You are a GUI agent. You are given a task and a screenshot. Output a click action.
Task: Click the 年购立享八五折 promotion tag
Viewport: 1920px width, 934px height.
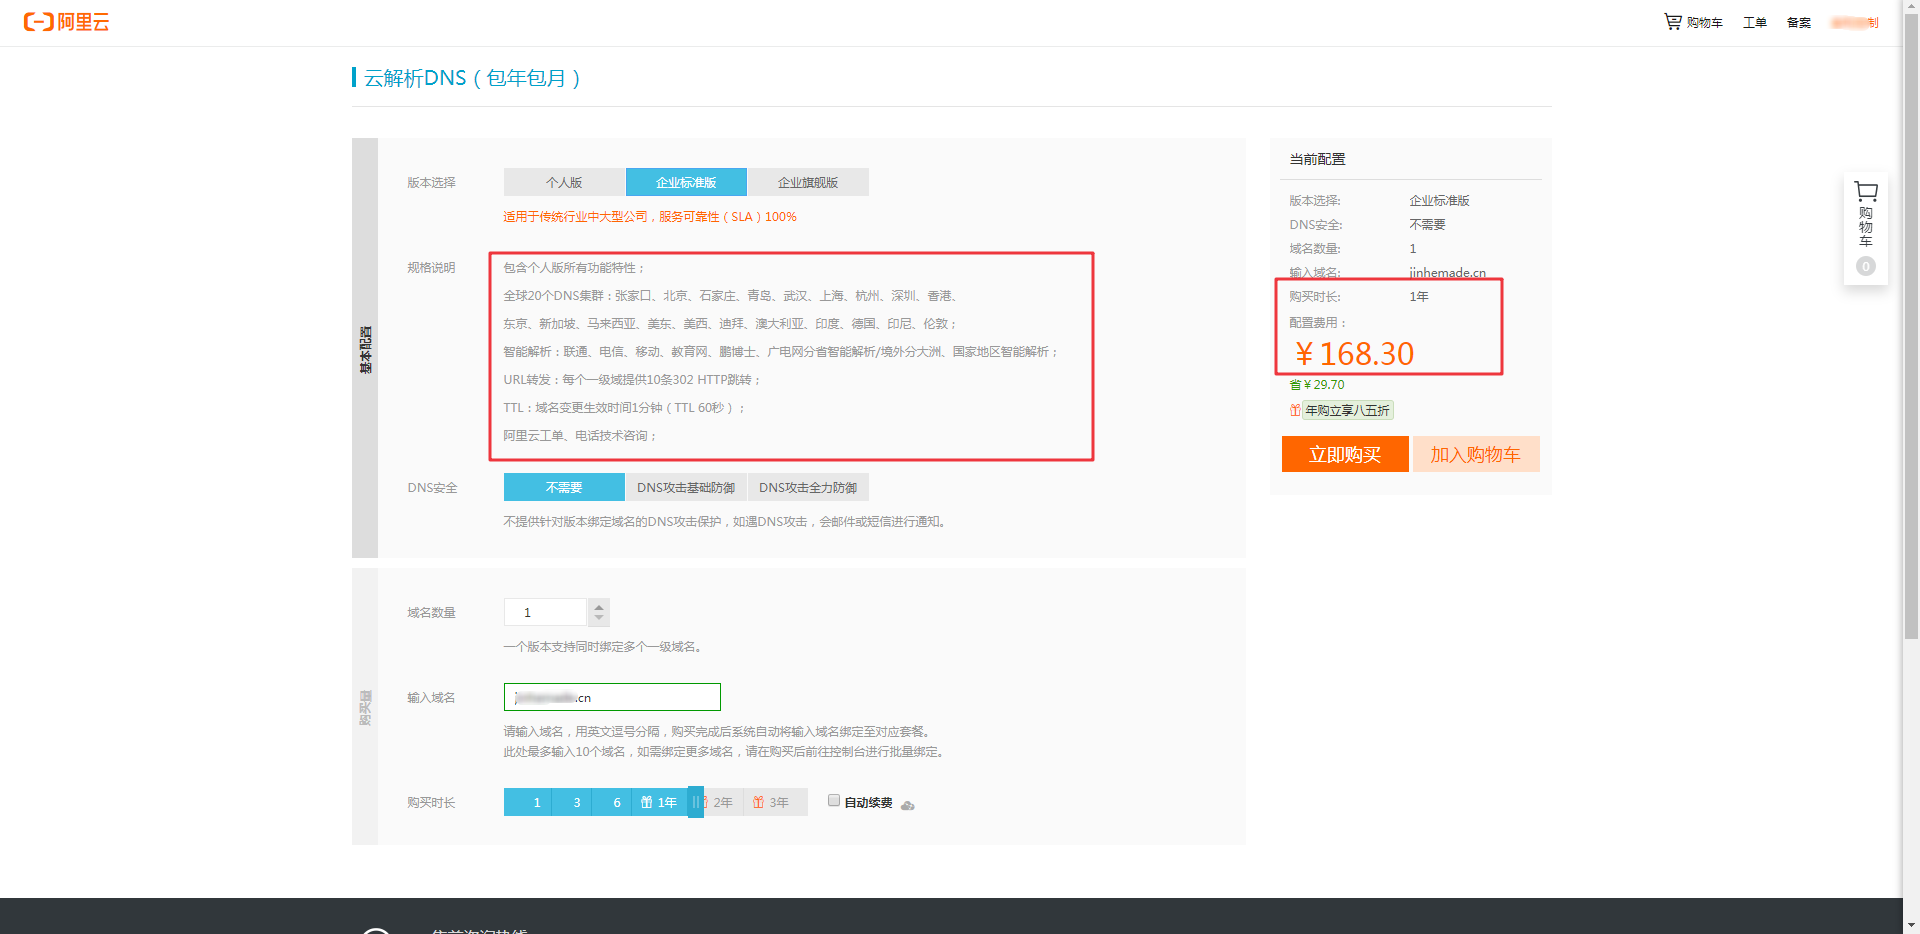click(x=1347, y=410)
